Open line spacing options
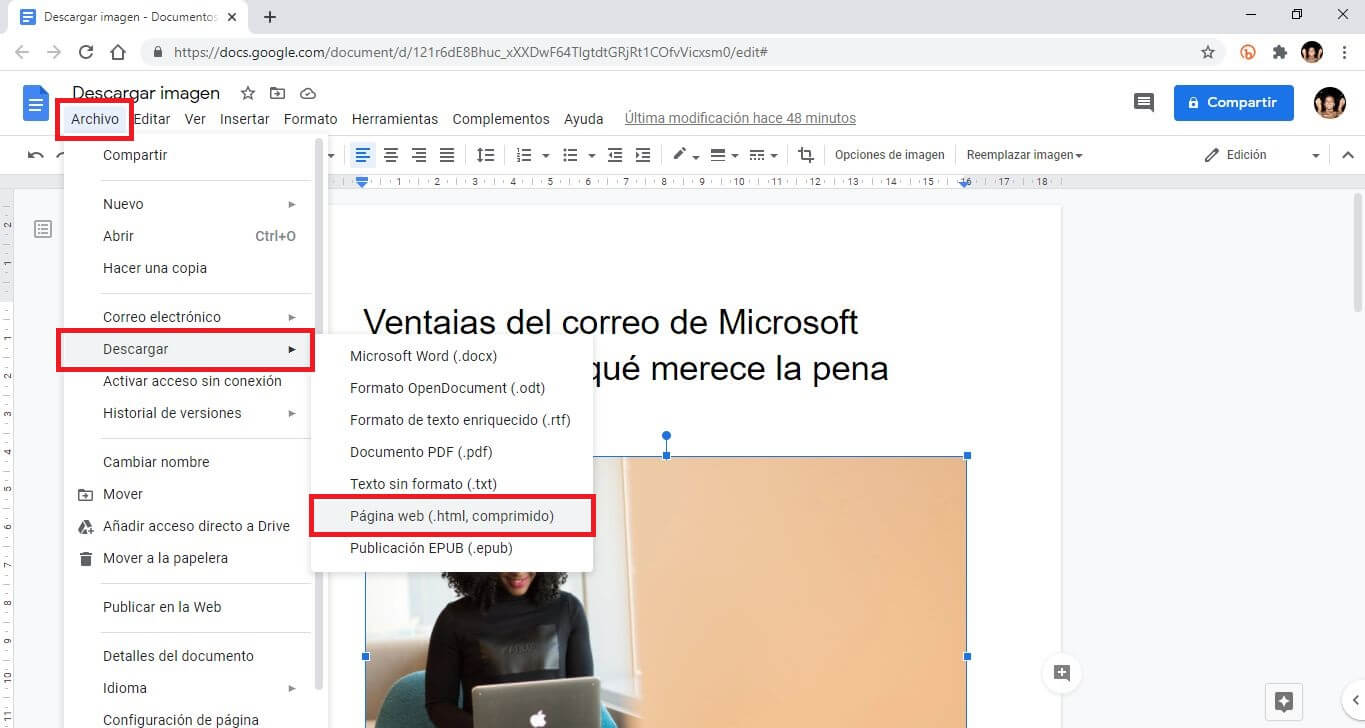This screenshot has height=728, width=1365. (x=485, y=155)
